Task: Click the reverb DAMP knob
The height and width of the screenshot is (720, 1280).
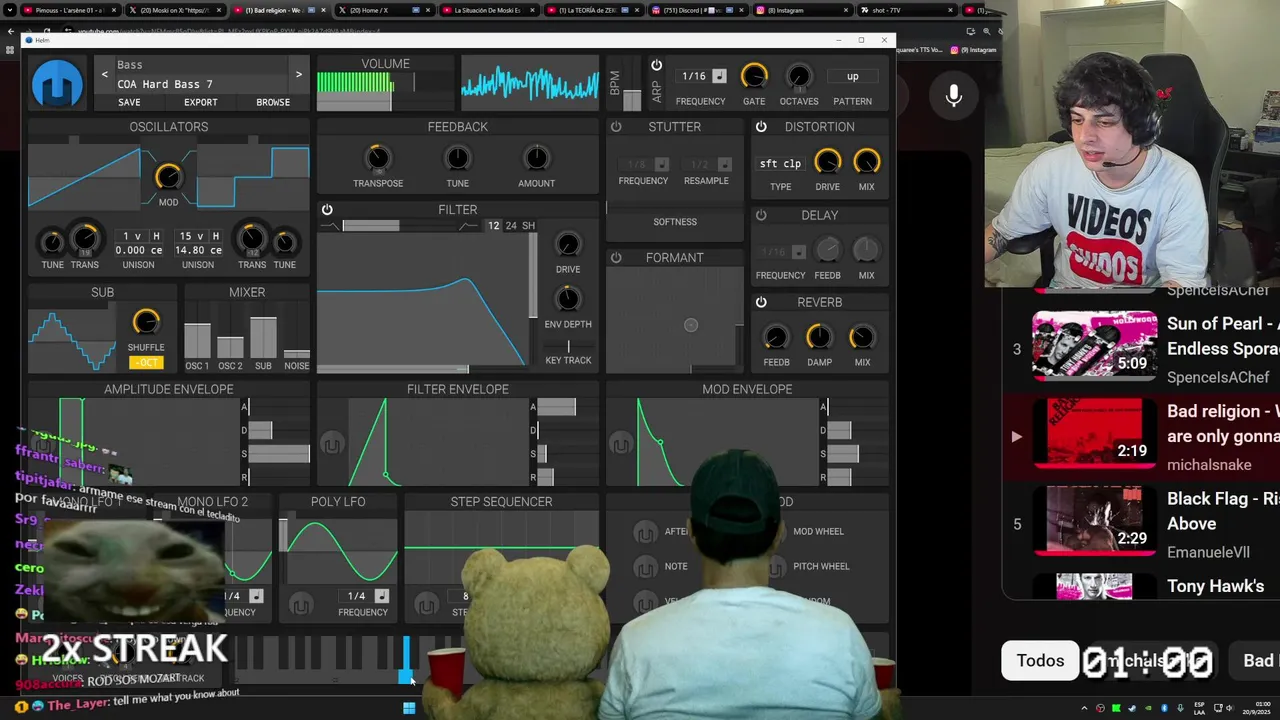Action: tap(819, 337)
